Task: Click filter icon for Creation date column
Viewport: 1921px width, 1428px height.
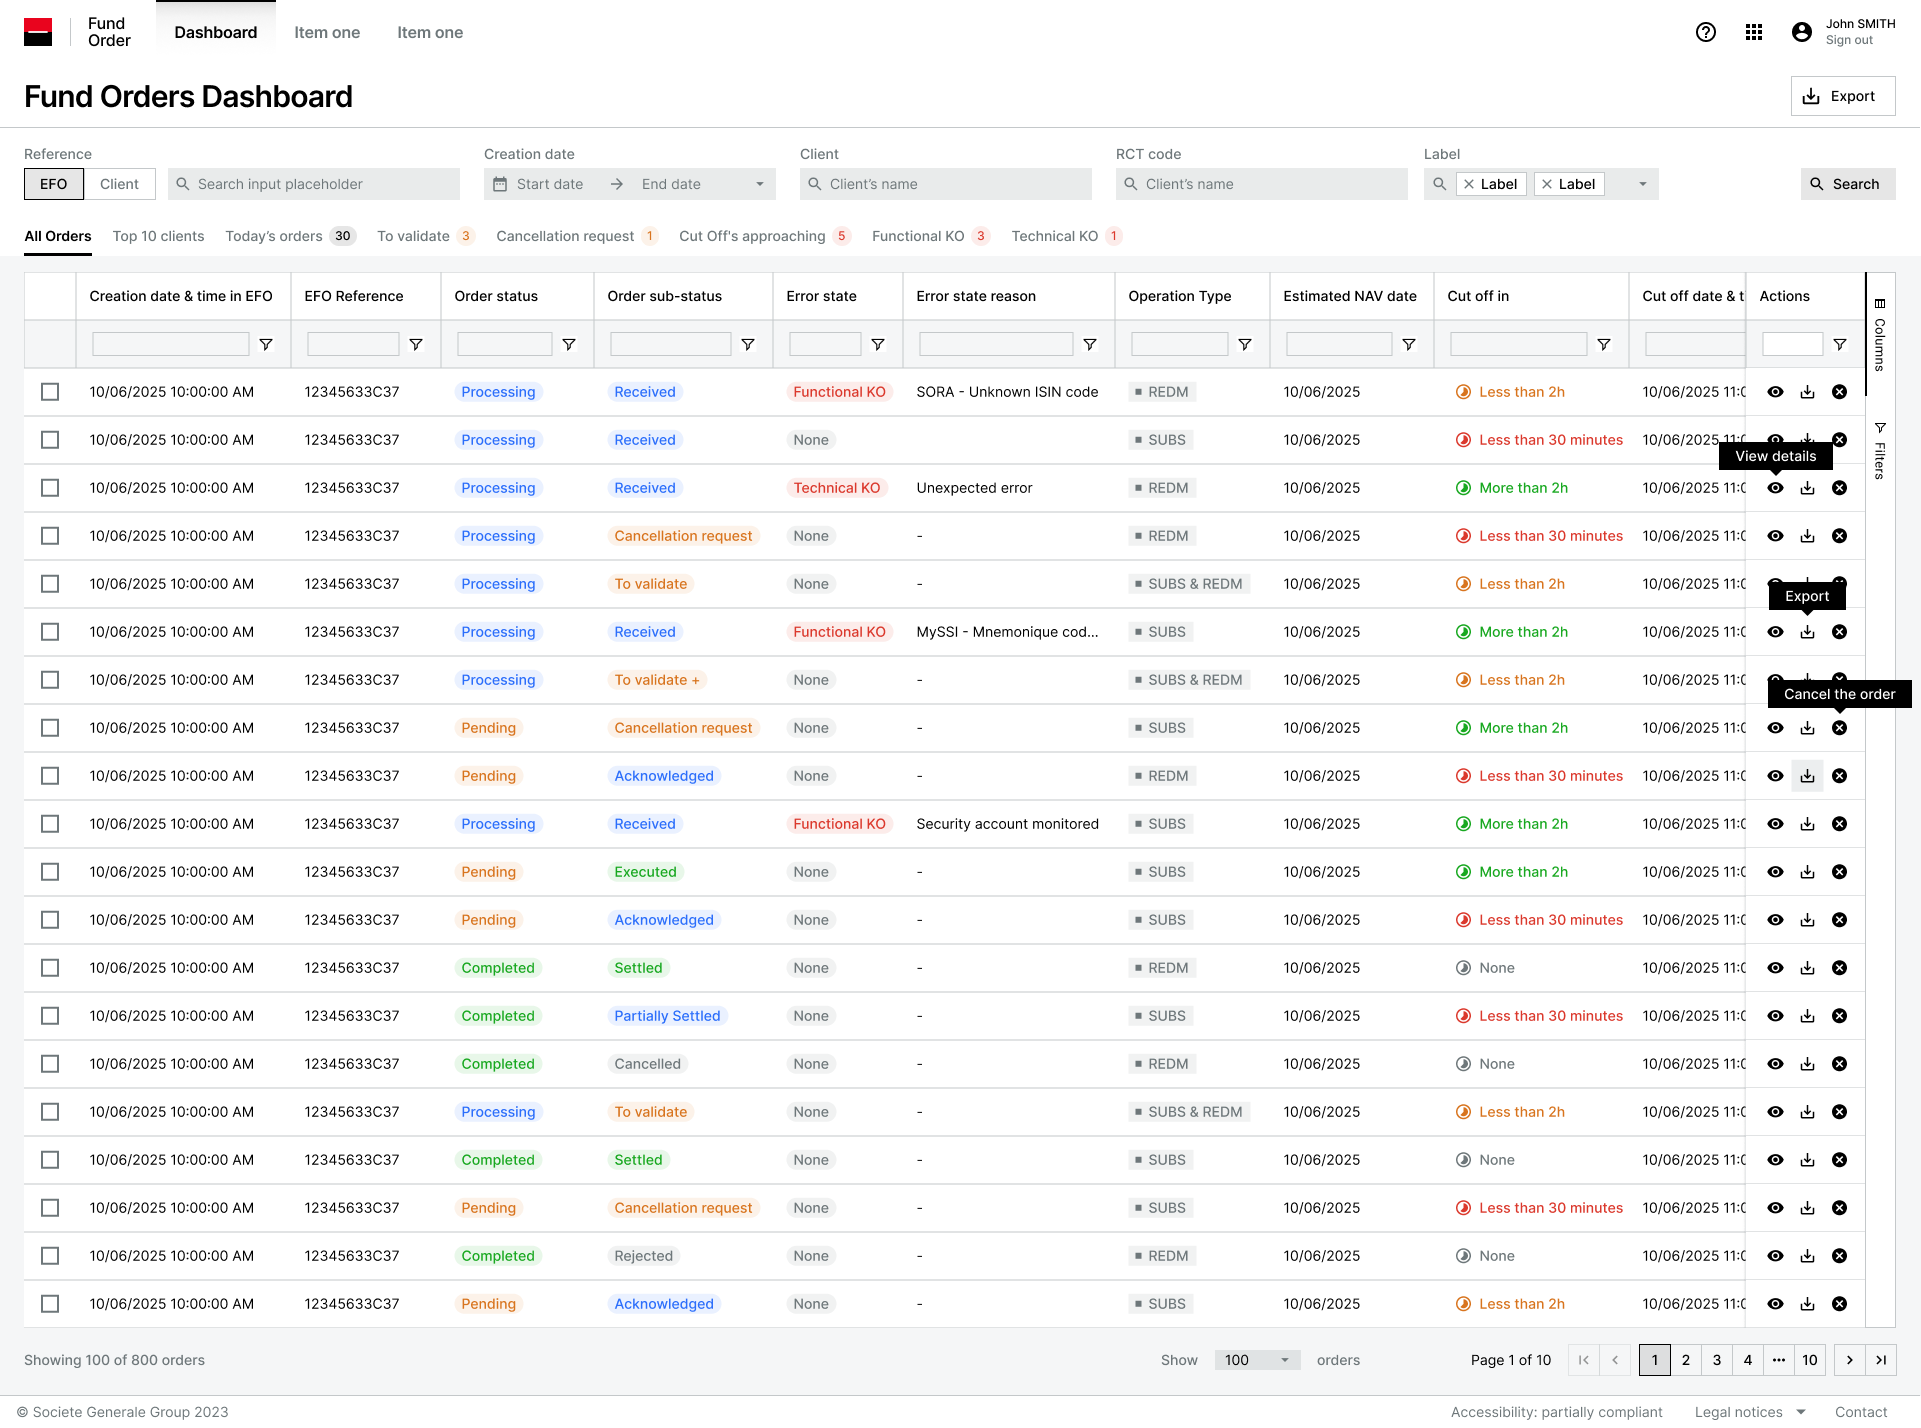Action: 266,344
